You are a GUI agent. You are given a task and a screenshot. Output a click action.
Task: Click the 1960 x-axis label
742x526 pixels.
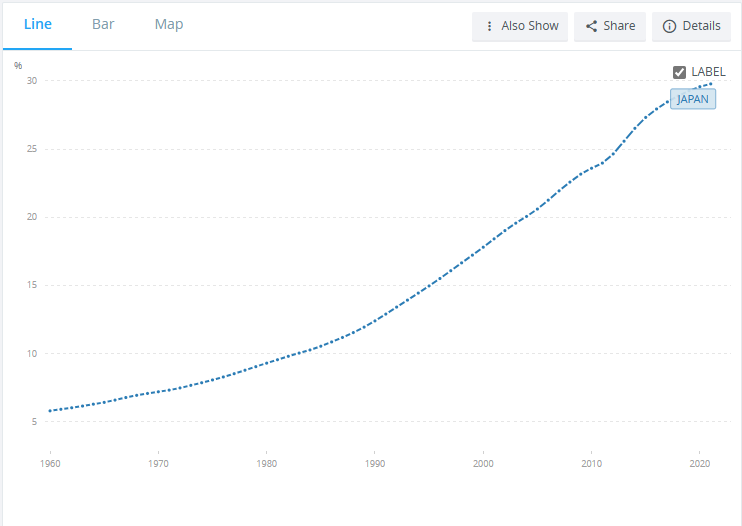coord(49,464)
